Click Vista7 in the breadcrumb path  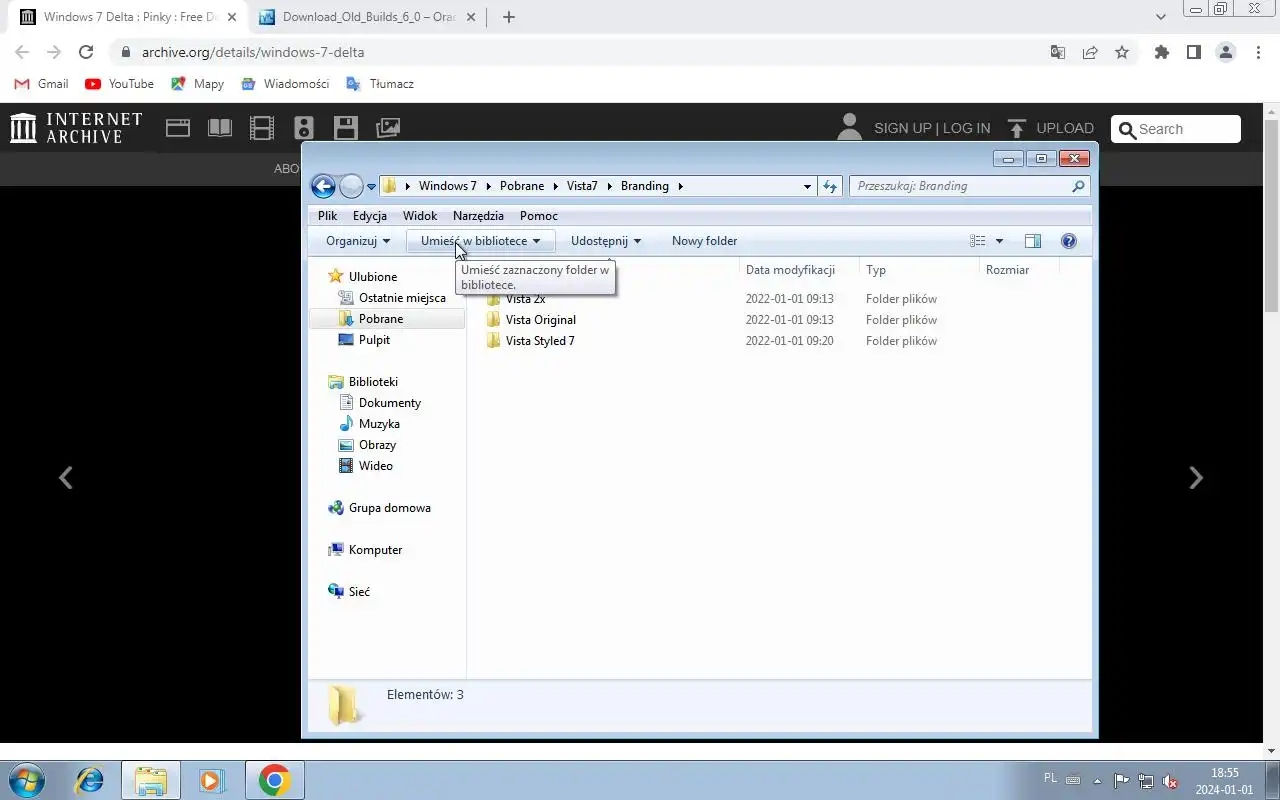point(582,186)
